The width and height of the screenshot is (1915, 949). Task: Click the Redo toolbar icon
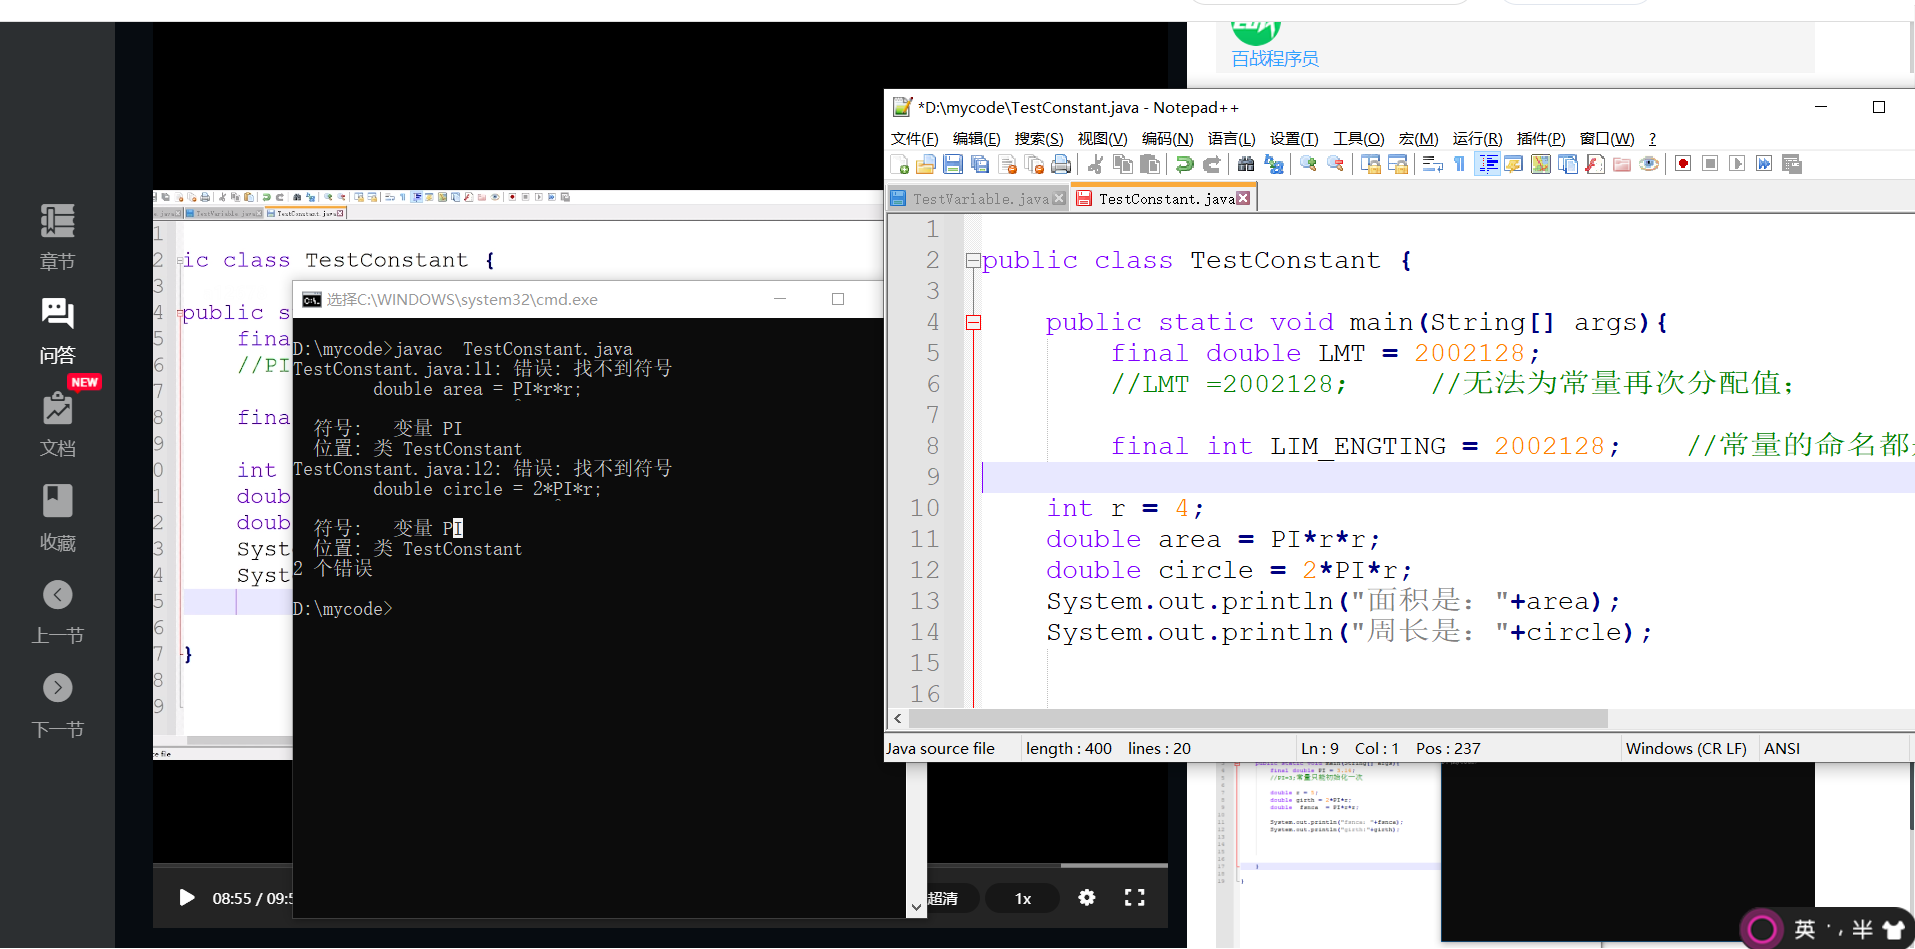[1211, 164]
